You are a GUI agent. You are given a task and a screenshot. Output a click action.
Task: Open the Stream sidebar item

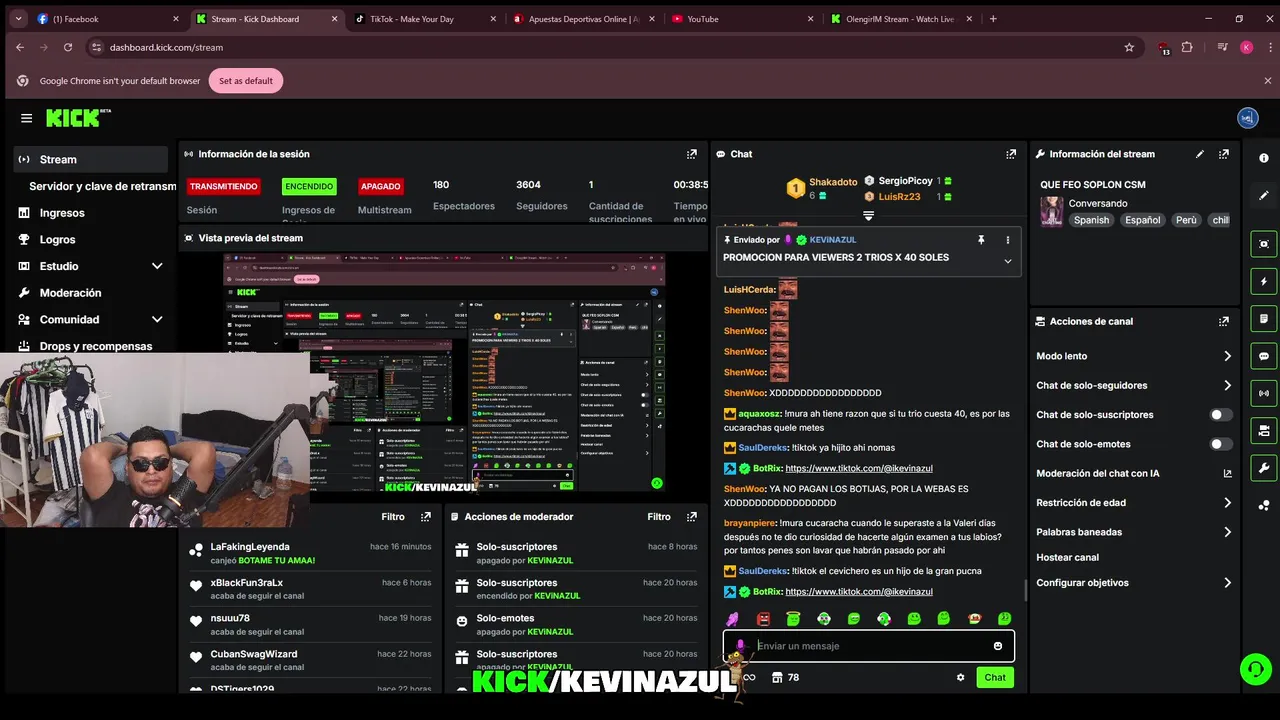tap(90, 159)
